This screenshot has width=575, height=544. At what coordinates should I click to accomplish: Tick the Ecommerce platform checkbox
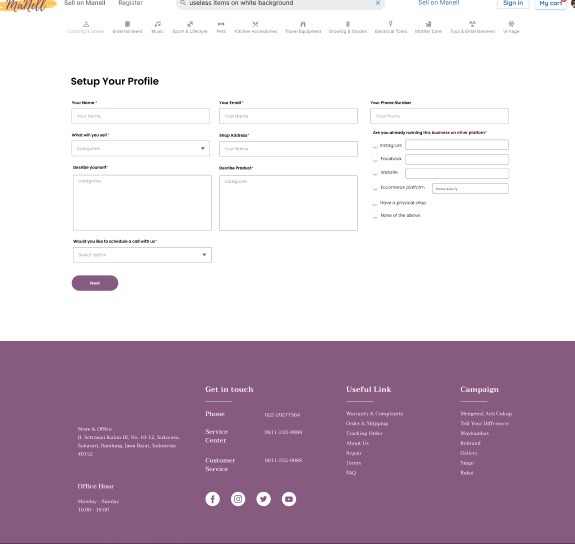[x=375, y=188]
